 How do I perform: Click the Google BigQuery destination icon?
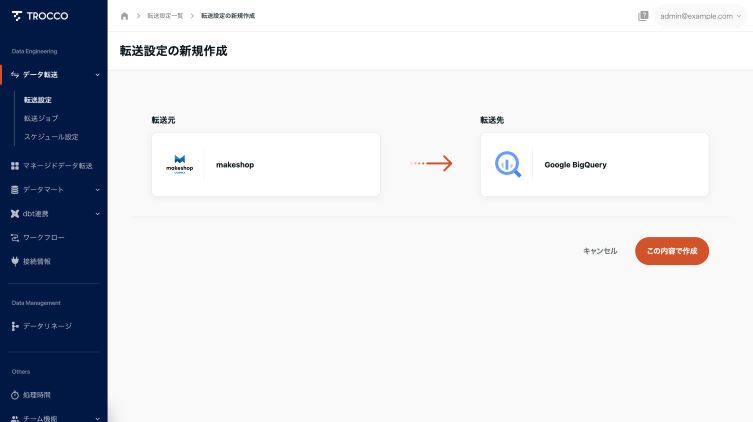508,164
